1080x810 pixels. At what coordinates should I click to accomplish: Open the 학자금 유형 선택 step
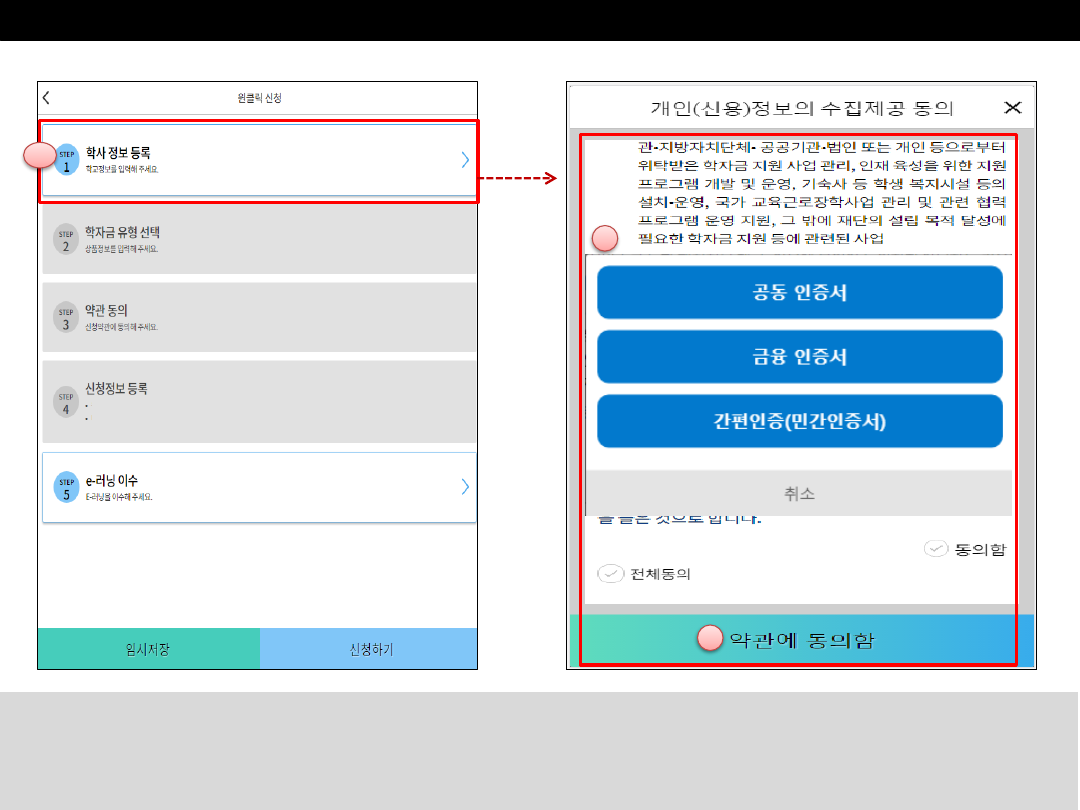click(259, 239)
